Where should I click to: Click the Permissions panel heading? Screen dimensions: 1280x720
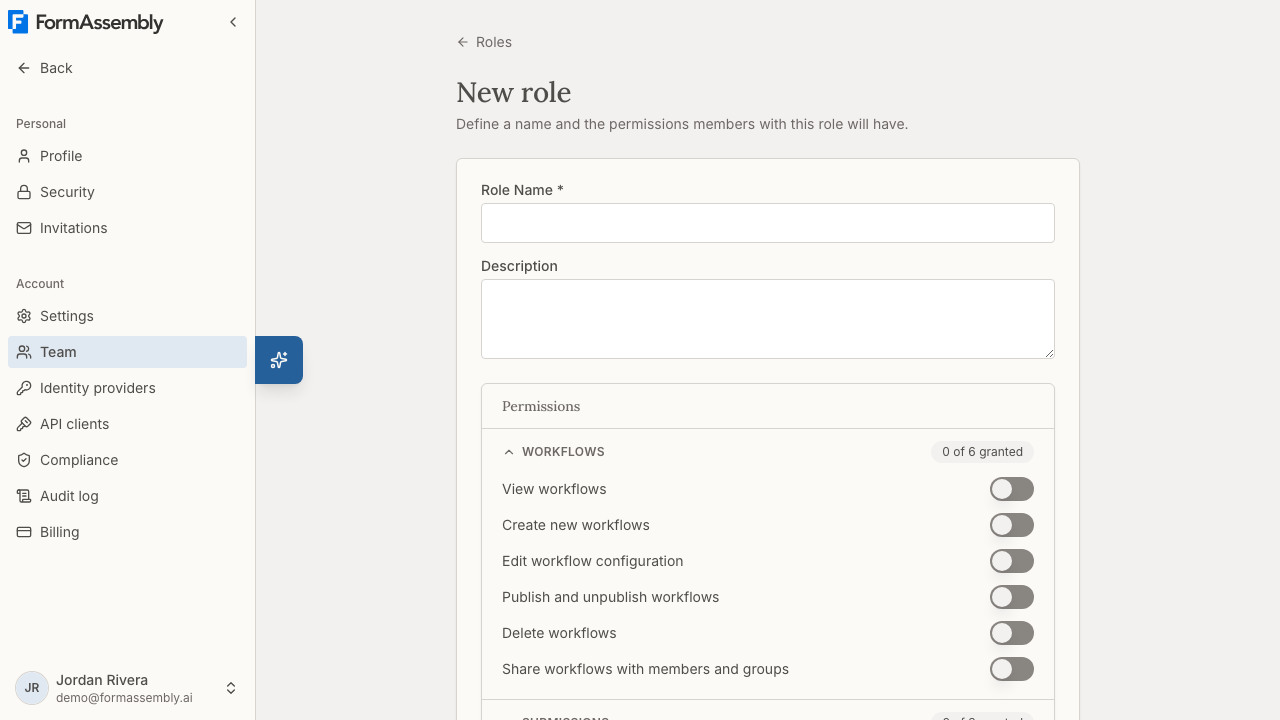(x=541, y=406)
